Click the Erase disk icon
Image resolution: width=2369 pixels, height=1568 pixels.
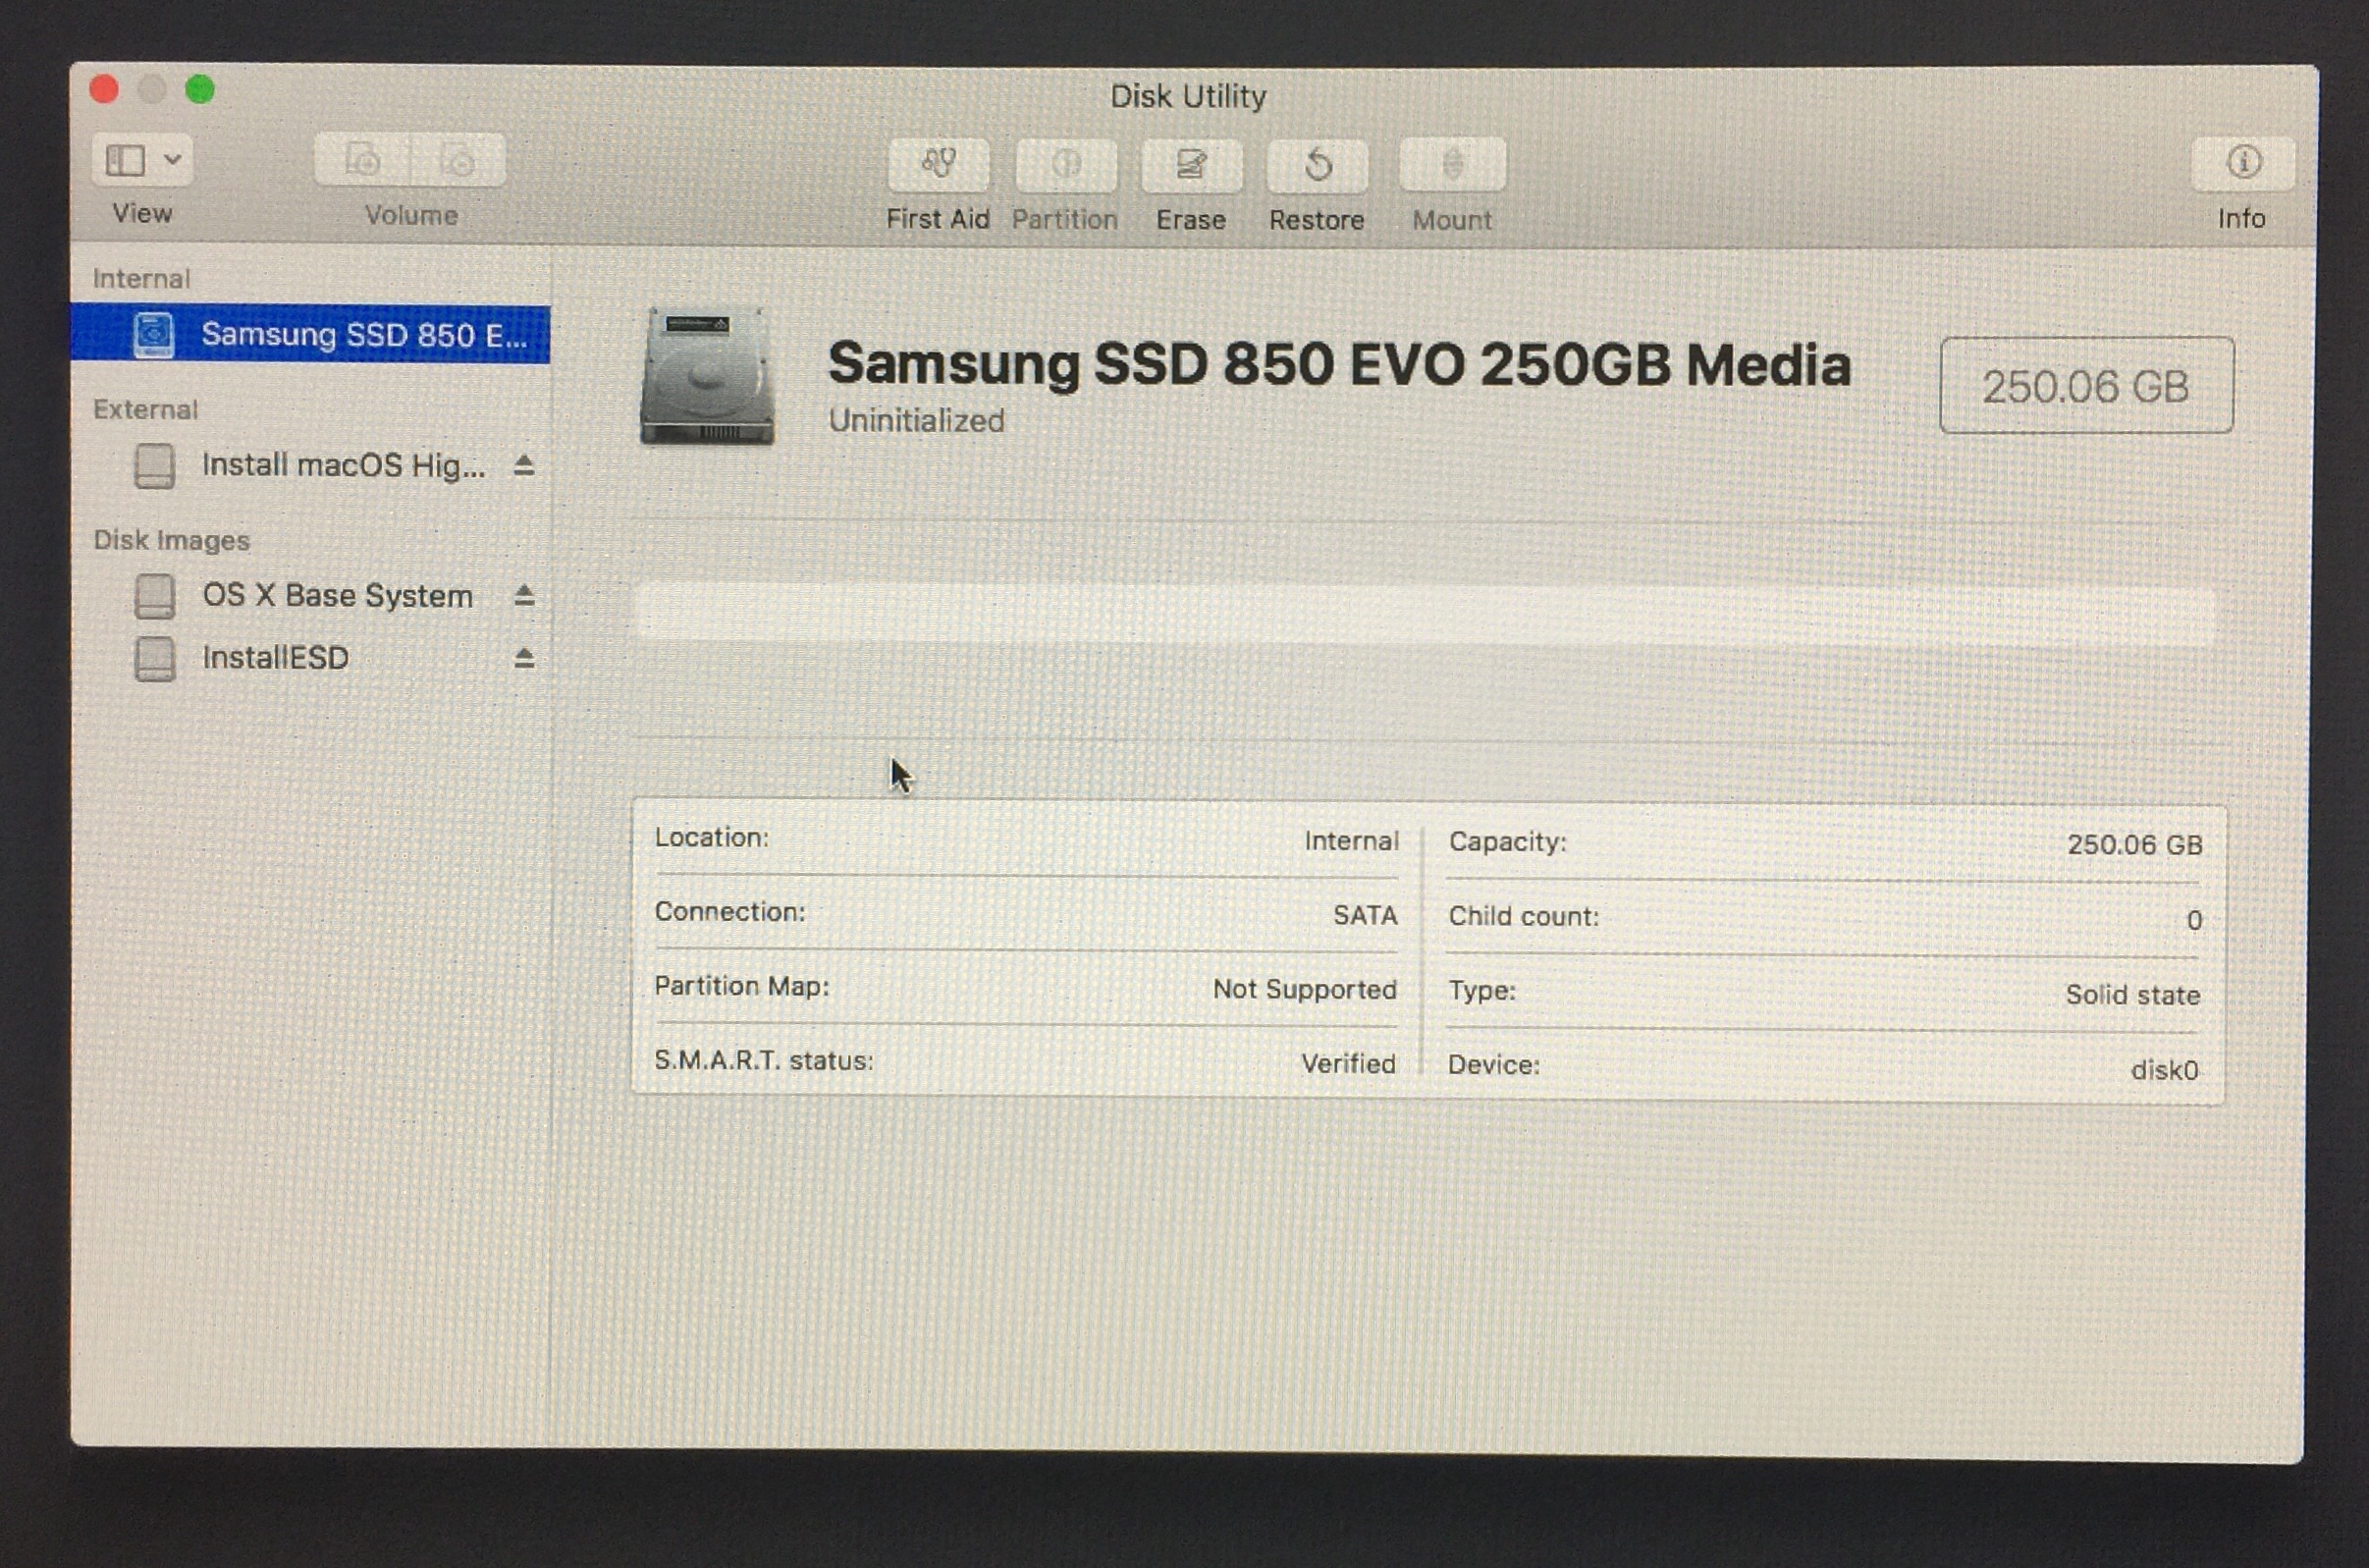[x=1191, y=164]
